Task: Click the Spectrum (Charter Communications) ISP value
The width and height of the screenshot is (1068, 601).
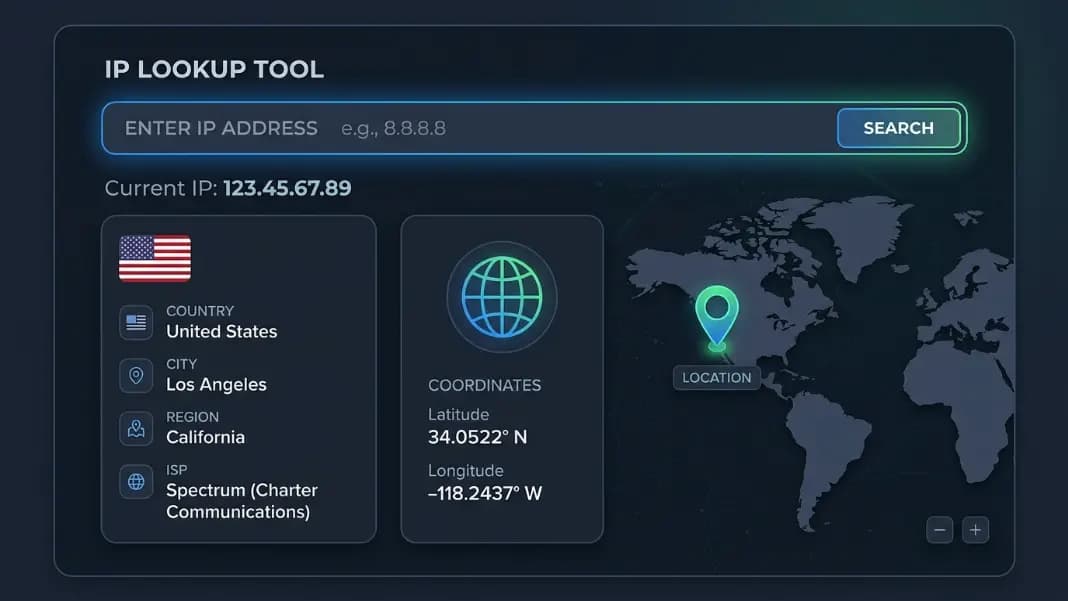Action: 242,501
